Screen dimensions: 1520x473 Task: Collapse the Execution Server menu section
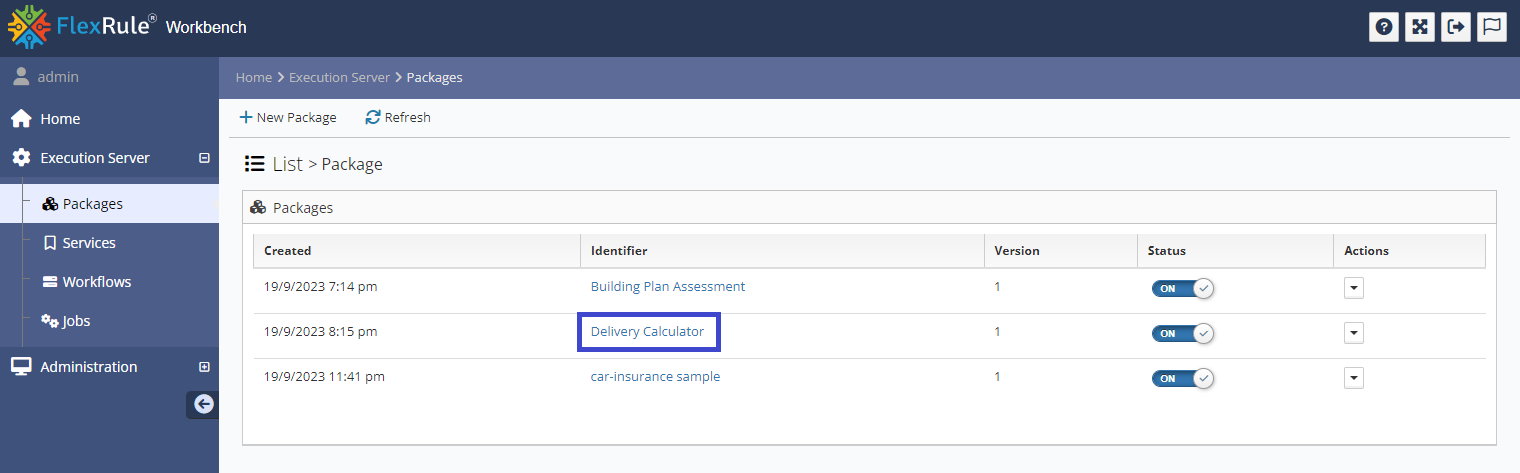pyautogui.click(x=204, y=158)
